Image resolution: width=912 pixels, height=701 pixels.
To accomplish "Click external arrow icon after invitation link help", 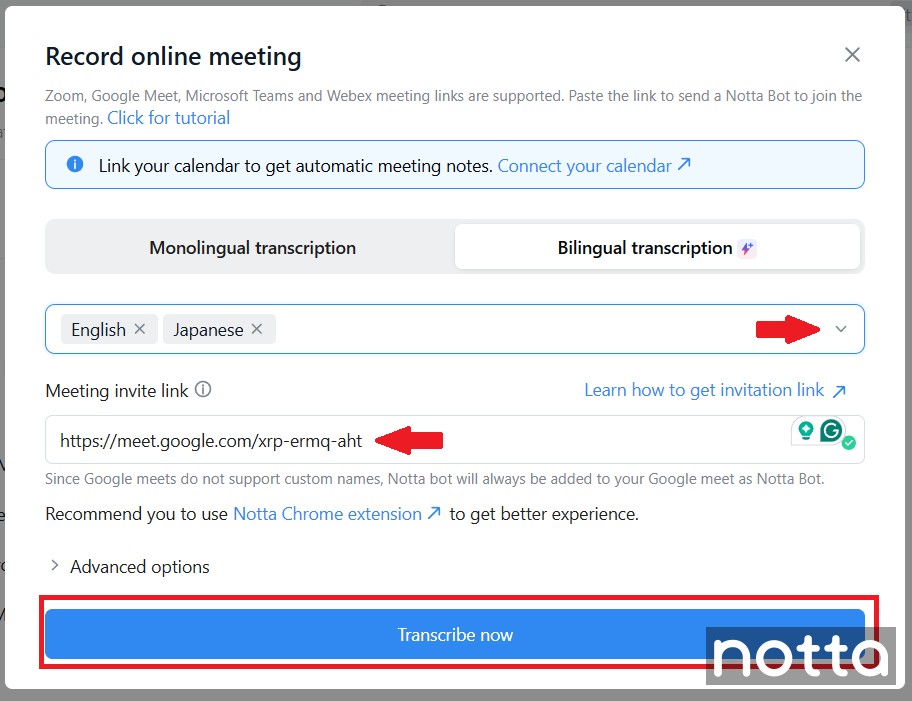I will (x=839, y=390).
